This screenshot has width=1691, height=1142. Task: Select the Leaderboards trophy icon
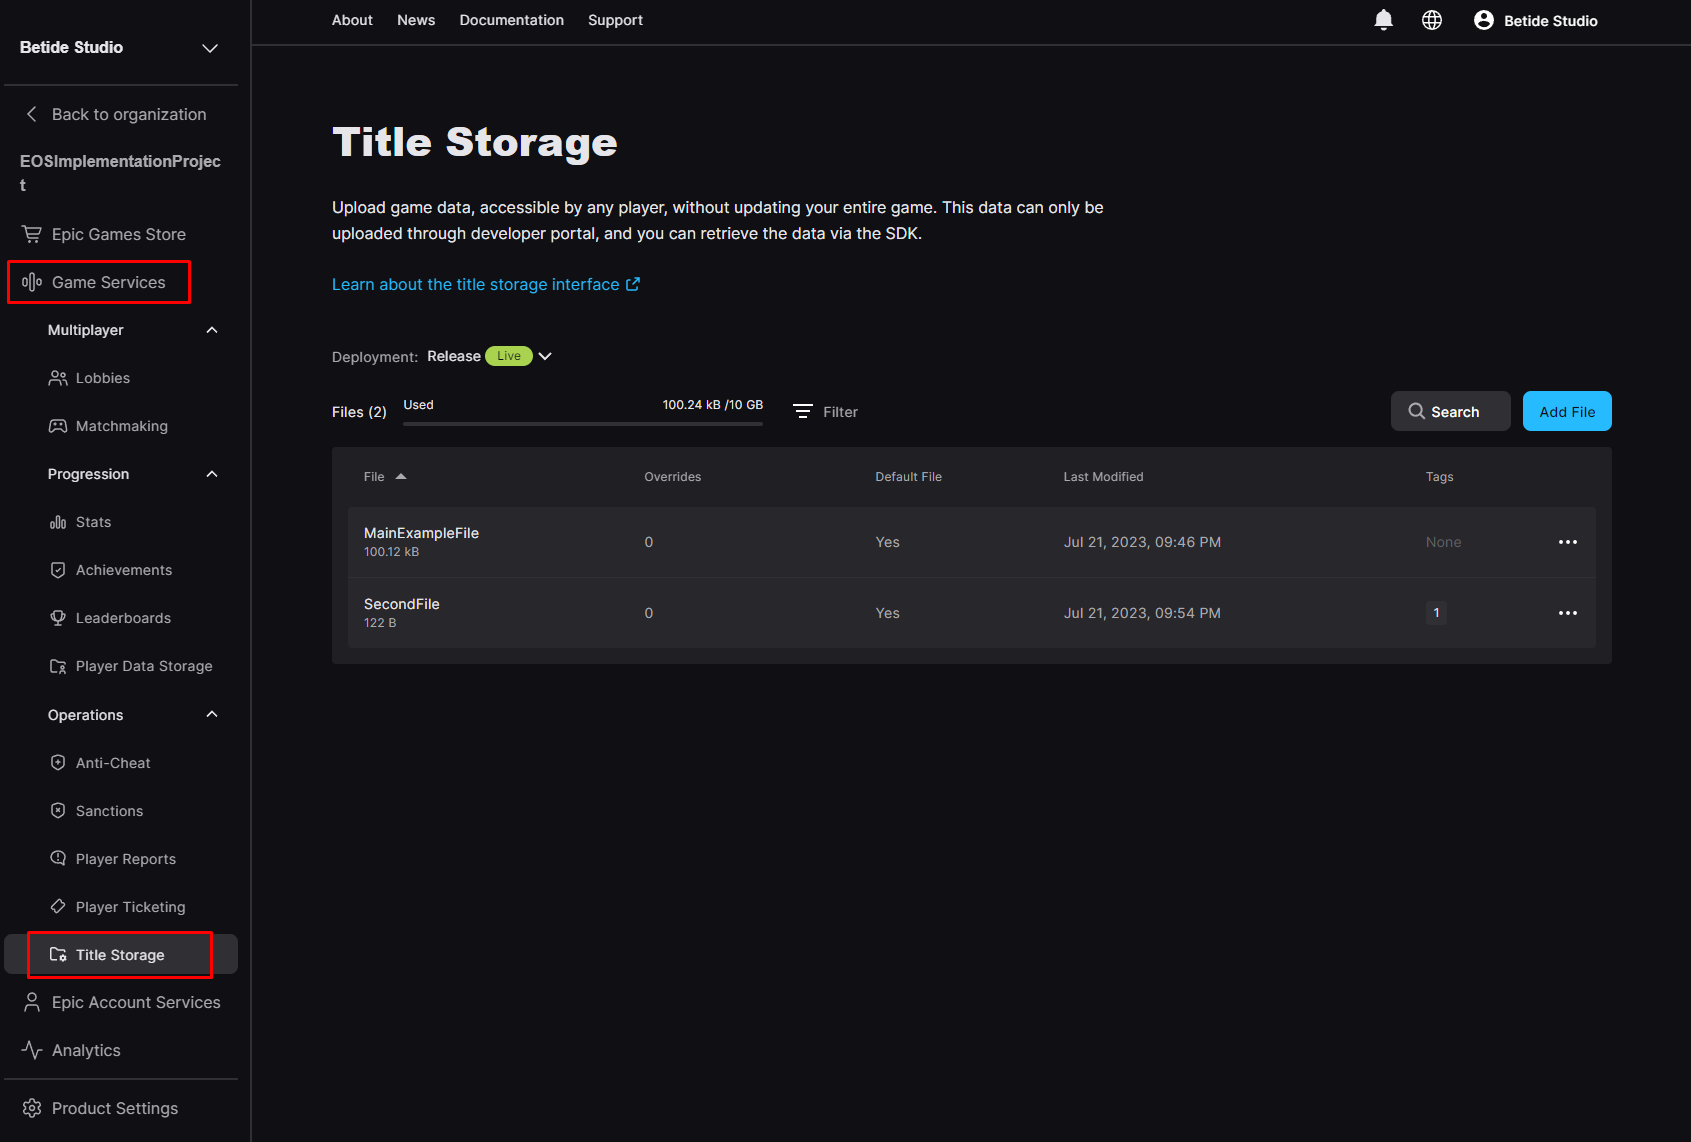[58, 617]
